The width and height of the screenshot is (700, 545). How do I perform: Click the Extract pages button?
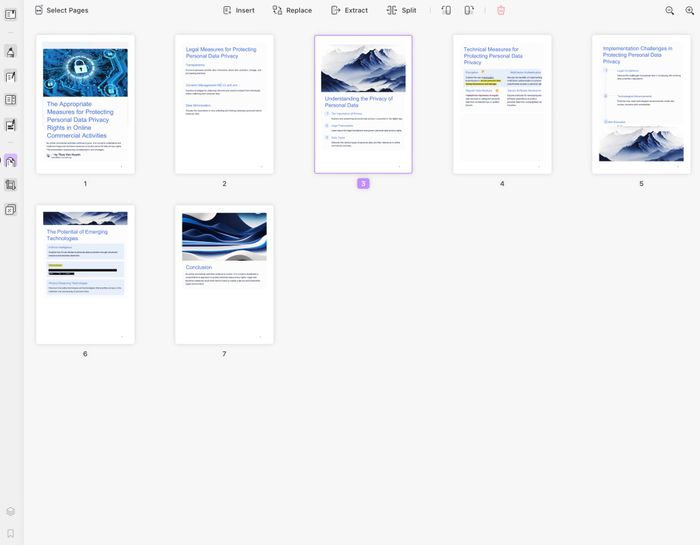click(x=349, y=10)
